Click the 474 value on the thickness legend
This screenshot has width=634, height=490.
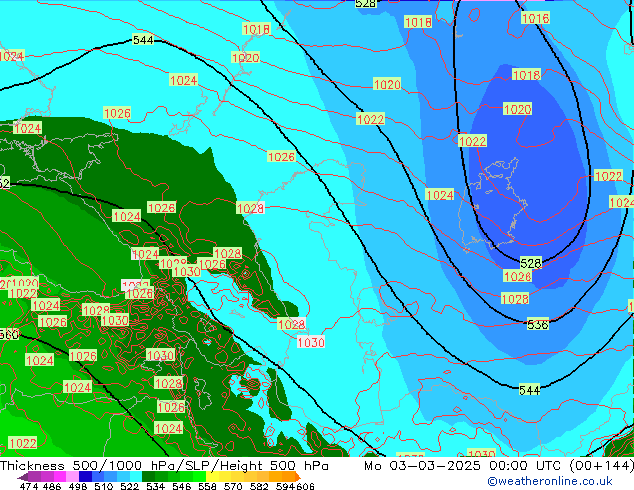(x=29, y=486)
